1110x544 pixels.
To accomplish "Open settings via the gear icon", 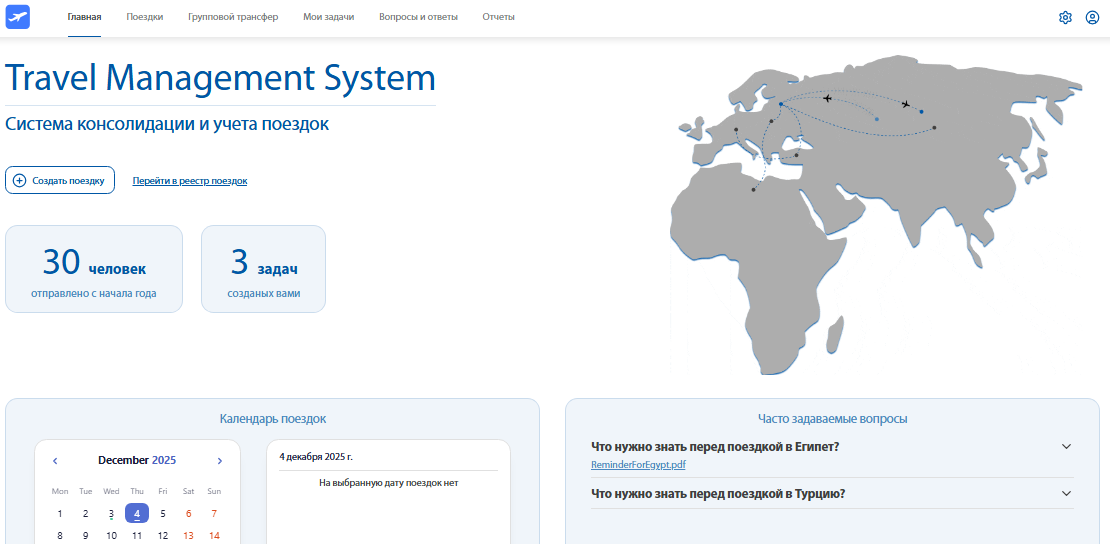I will (1065, 17).
